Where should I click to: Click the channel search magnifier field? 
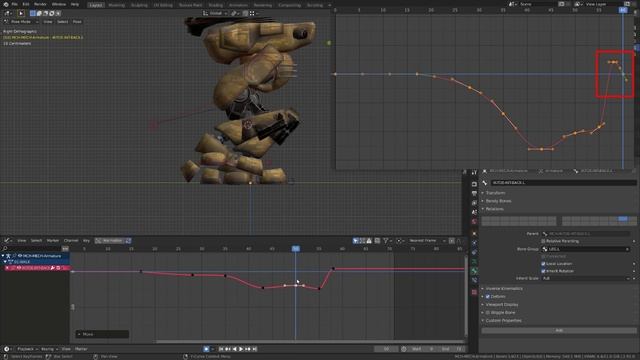[31, 249]
